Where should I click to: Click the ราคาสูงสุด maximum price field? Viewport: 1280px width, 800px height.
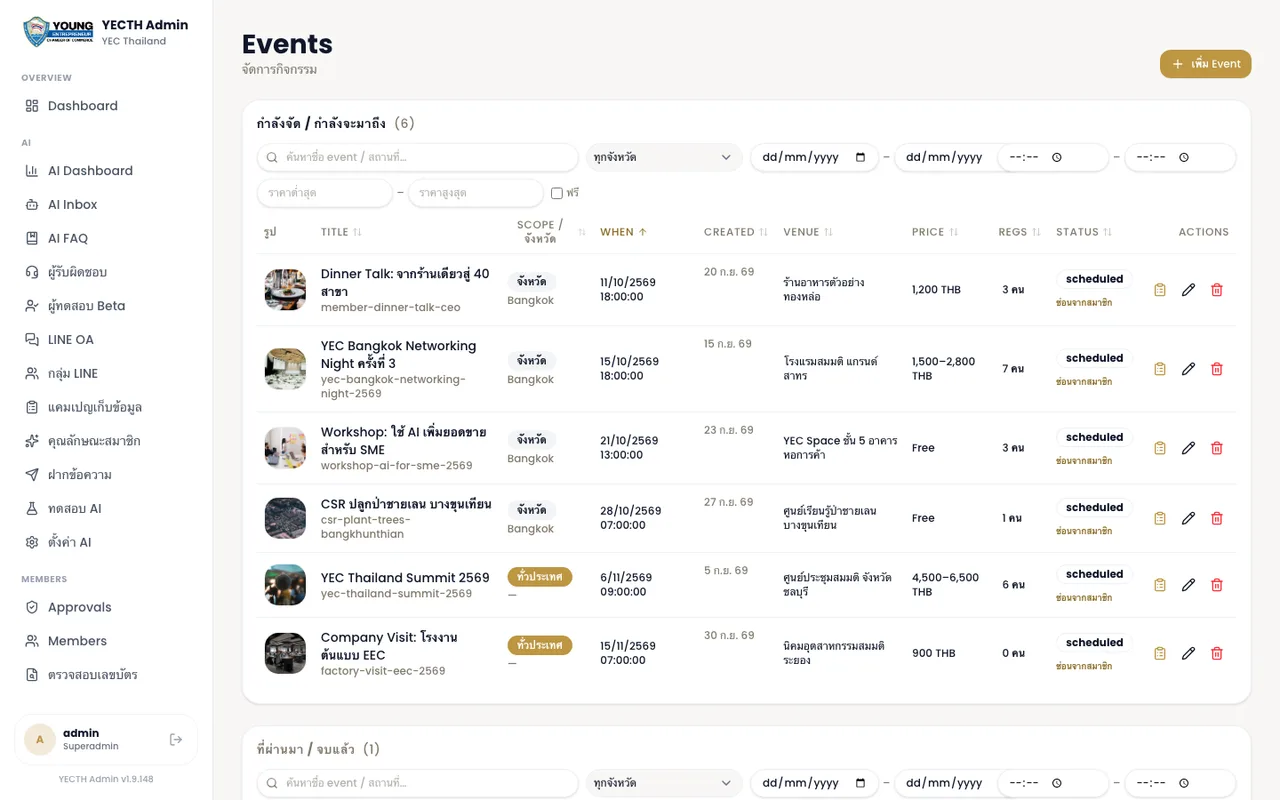tap(476, 193)
